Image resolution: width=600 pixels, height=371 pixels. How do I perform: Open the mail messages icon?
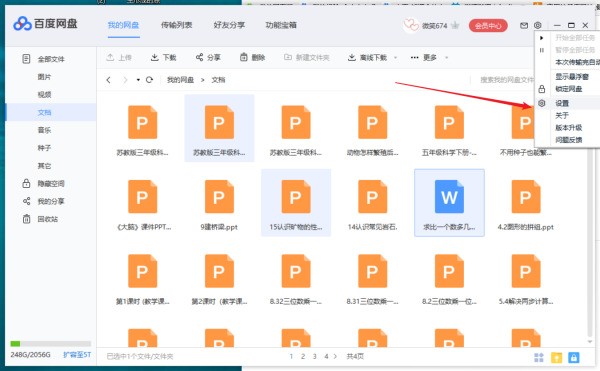(x=524, y=25)
